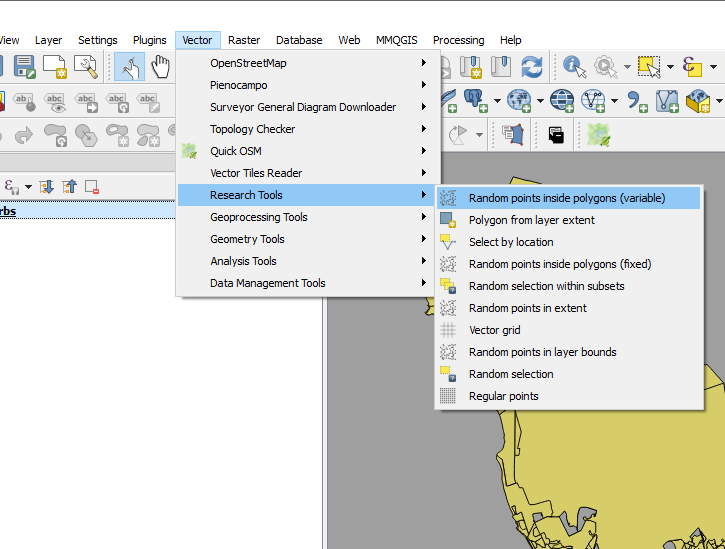Open the Help menu
Screen dimensions: 725x549
[510, 40]
